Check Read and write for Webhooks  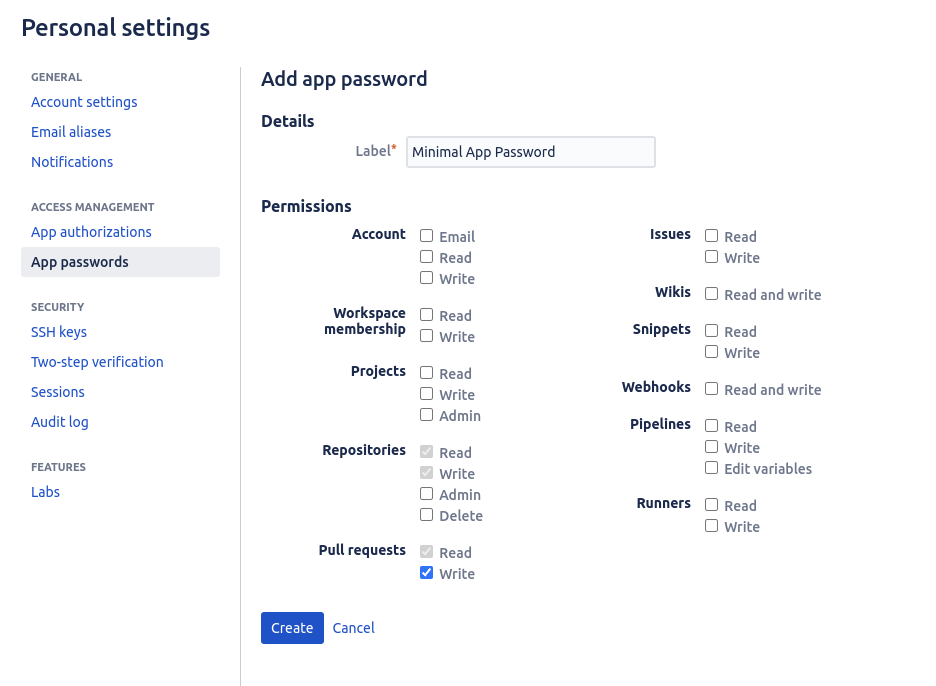(x=711, y=389)
